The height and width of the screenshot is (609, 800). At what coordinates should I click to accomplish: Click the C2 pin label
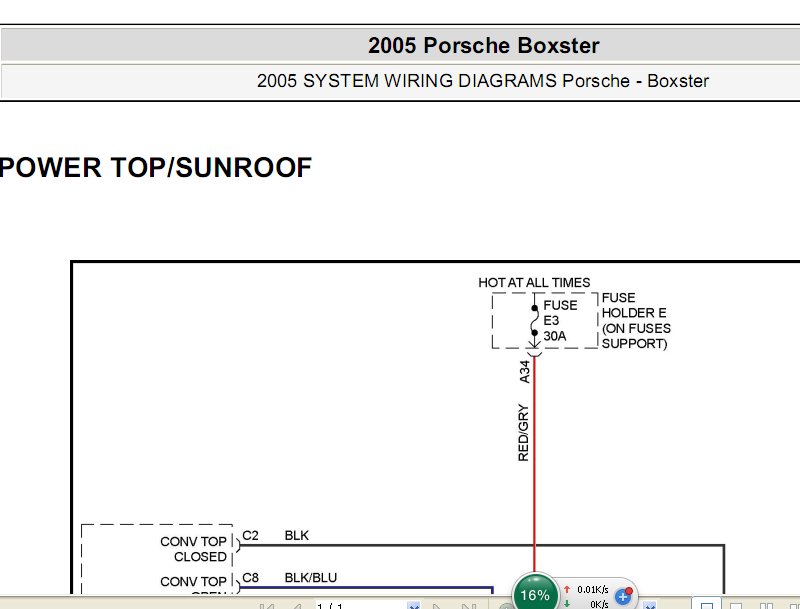251,535
